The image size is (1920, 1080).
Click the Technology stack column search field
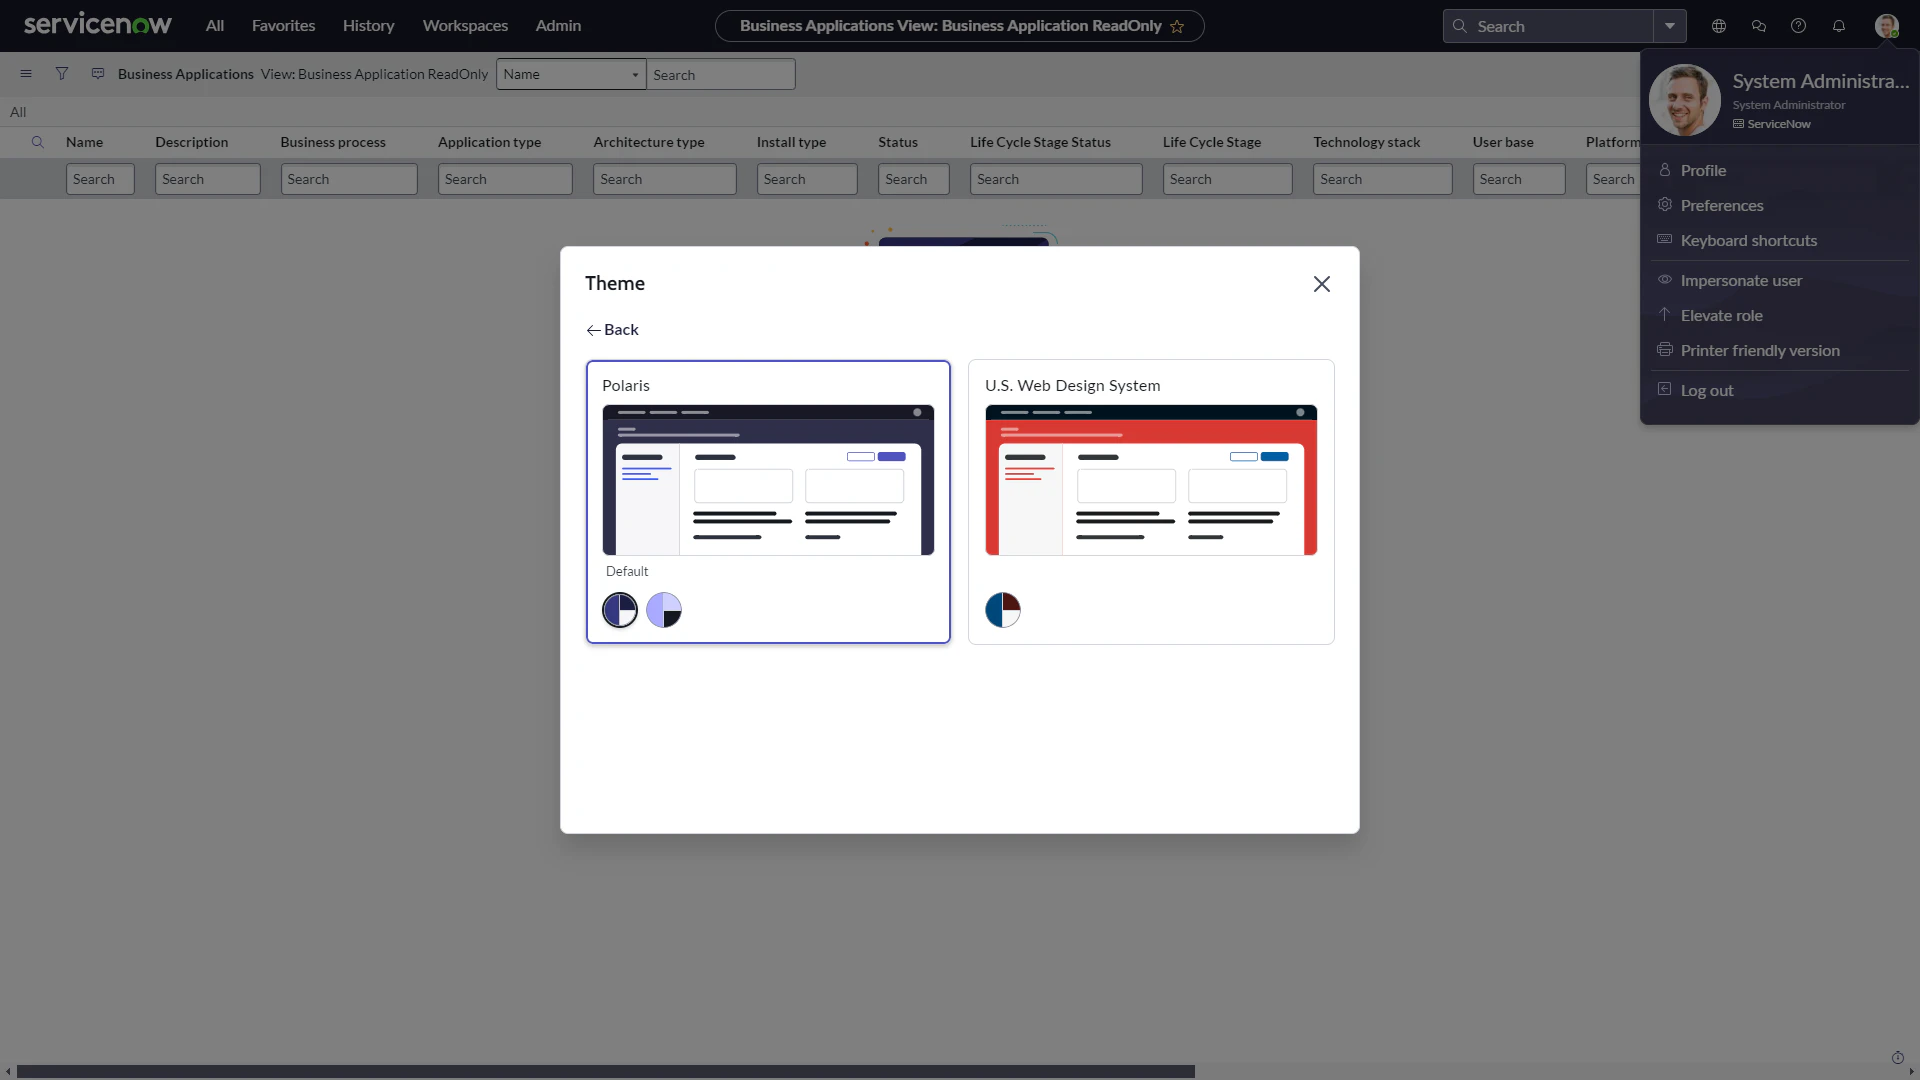pyautogui.click(x=1383, y=179)
